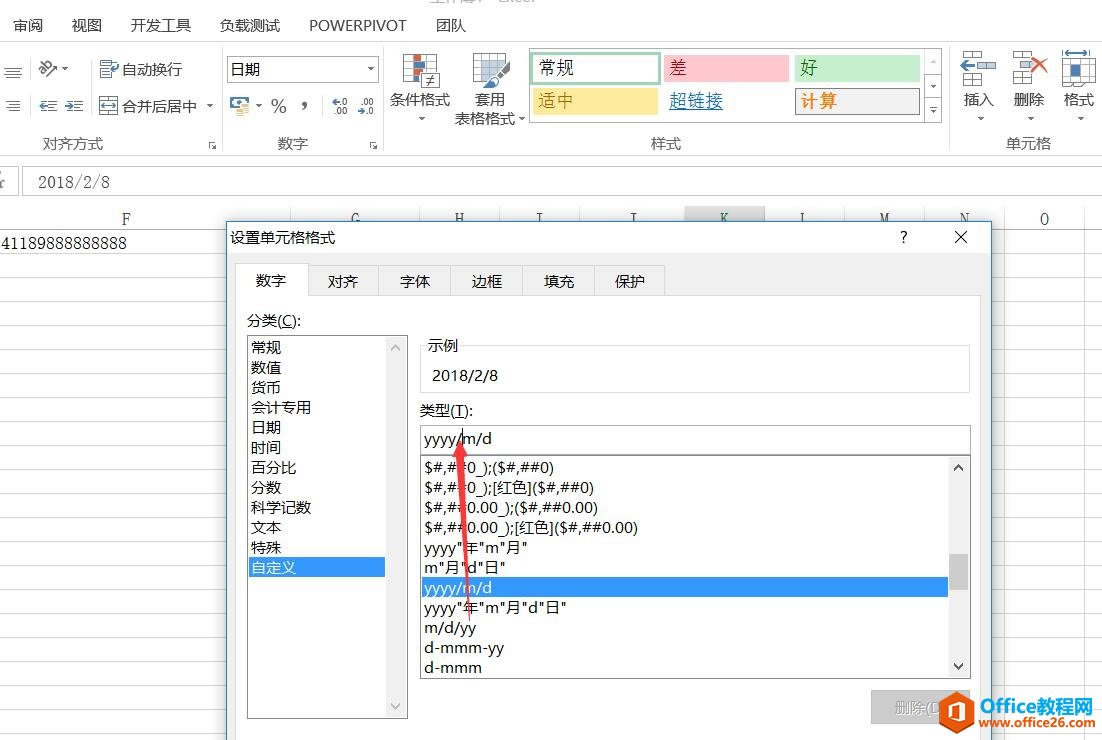Open the 字体 tab in Format Cells
1102x740 pixels.
coord(415,281)
